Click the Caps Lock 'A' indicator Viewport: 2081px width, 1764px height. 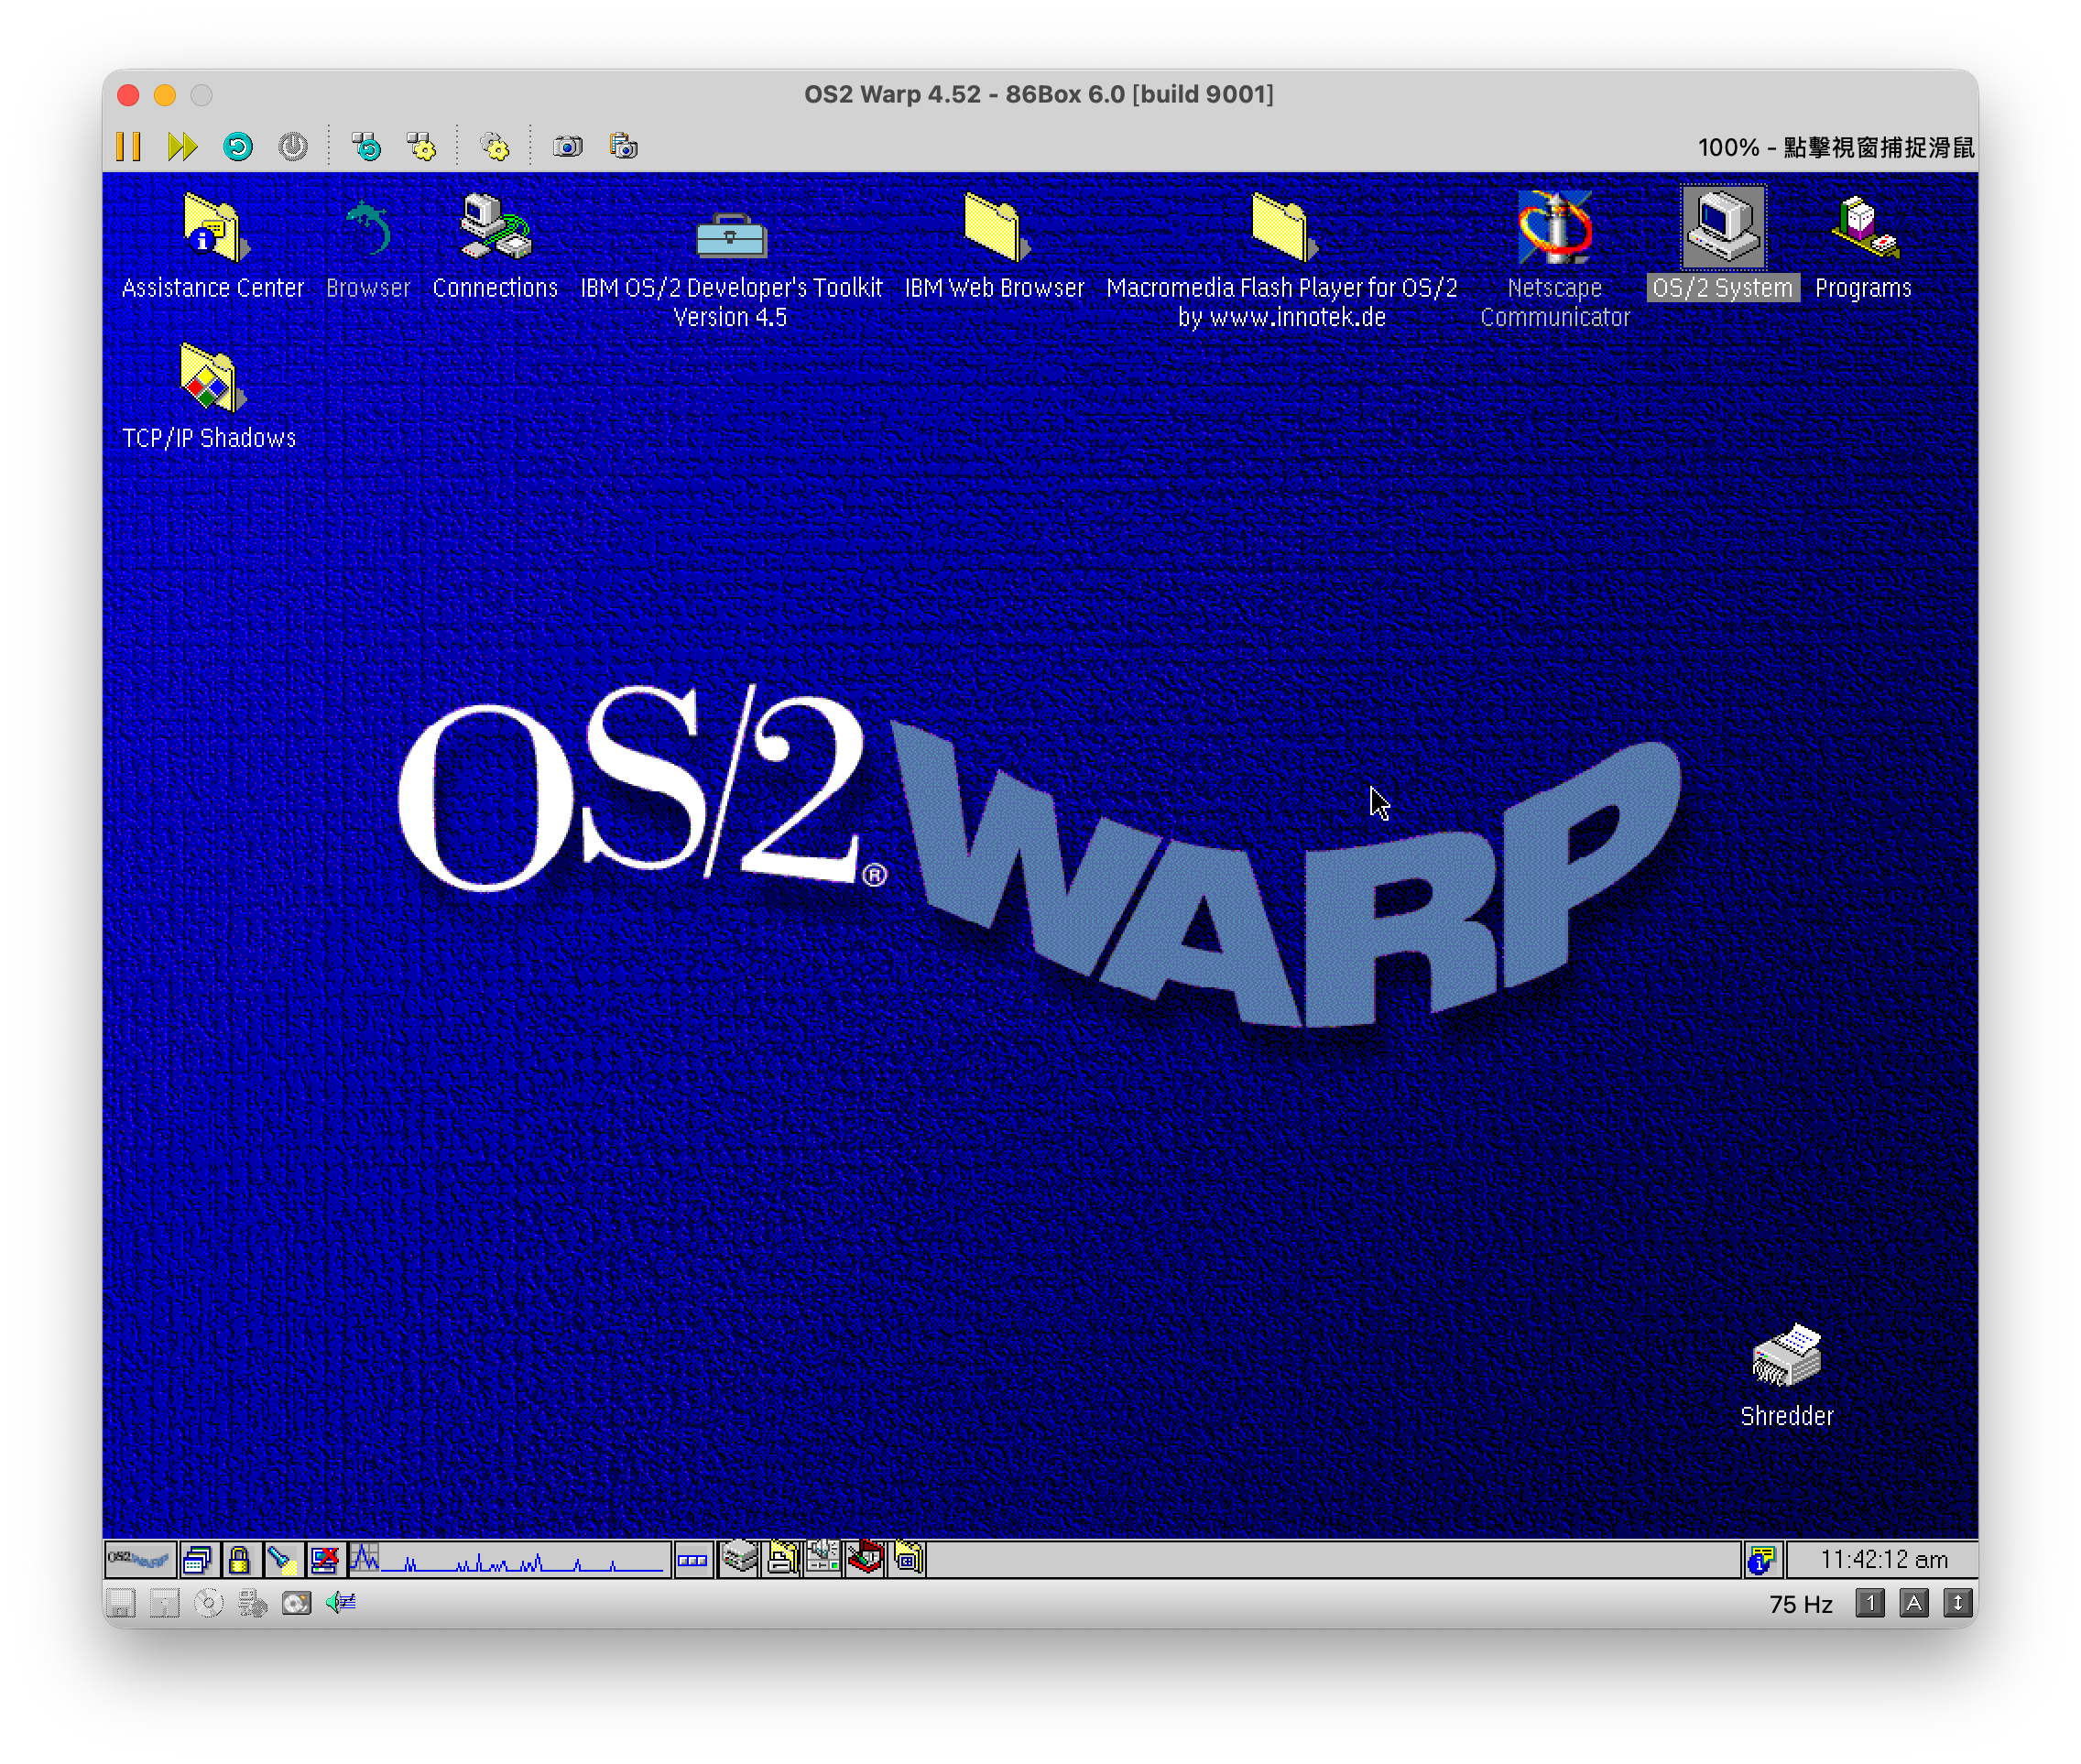[1914, 1604]
